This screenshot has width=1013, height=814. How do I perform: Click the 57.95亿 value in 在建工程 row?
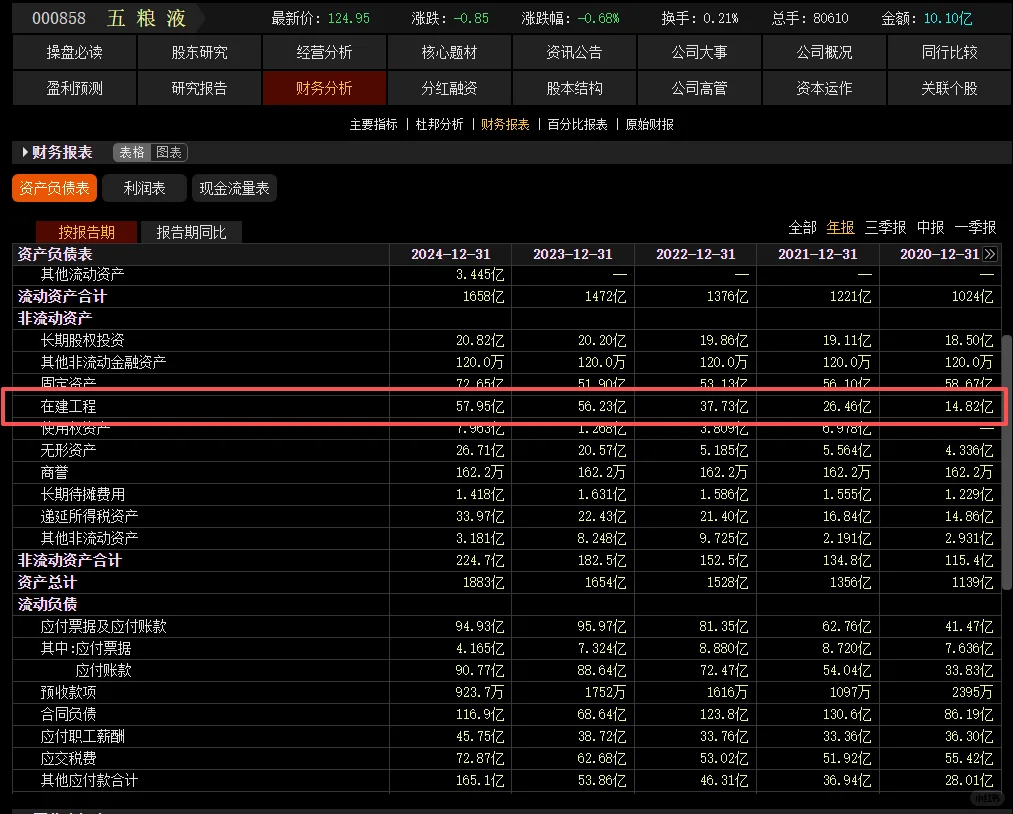click(480, 406)
